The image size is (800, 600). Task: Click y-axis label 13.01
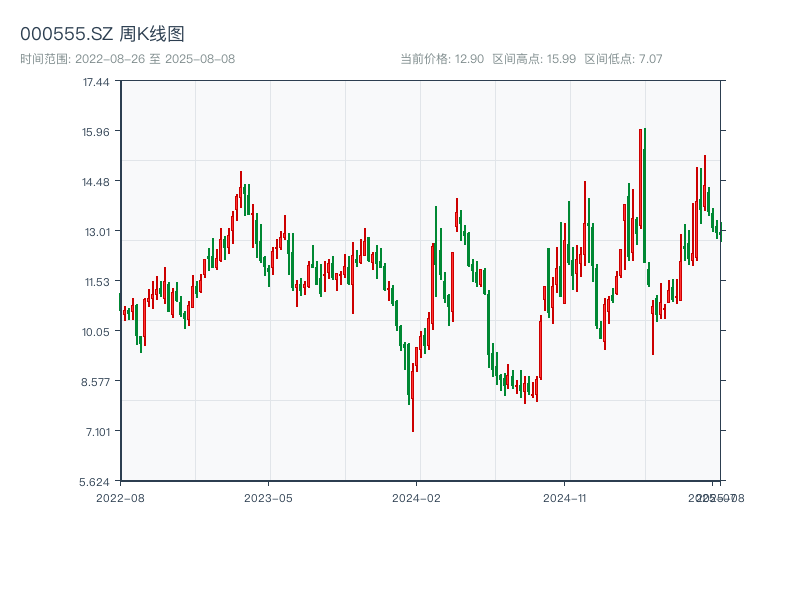(x=97, y=232)
